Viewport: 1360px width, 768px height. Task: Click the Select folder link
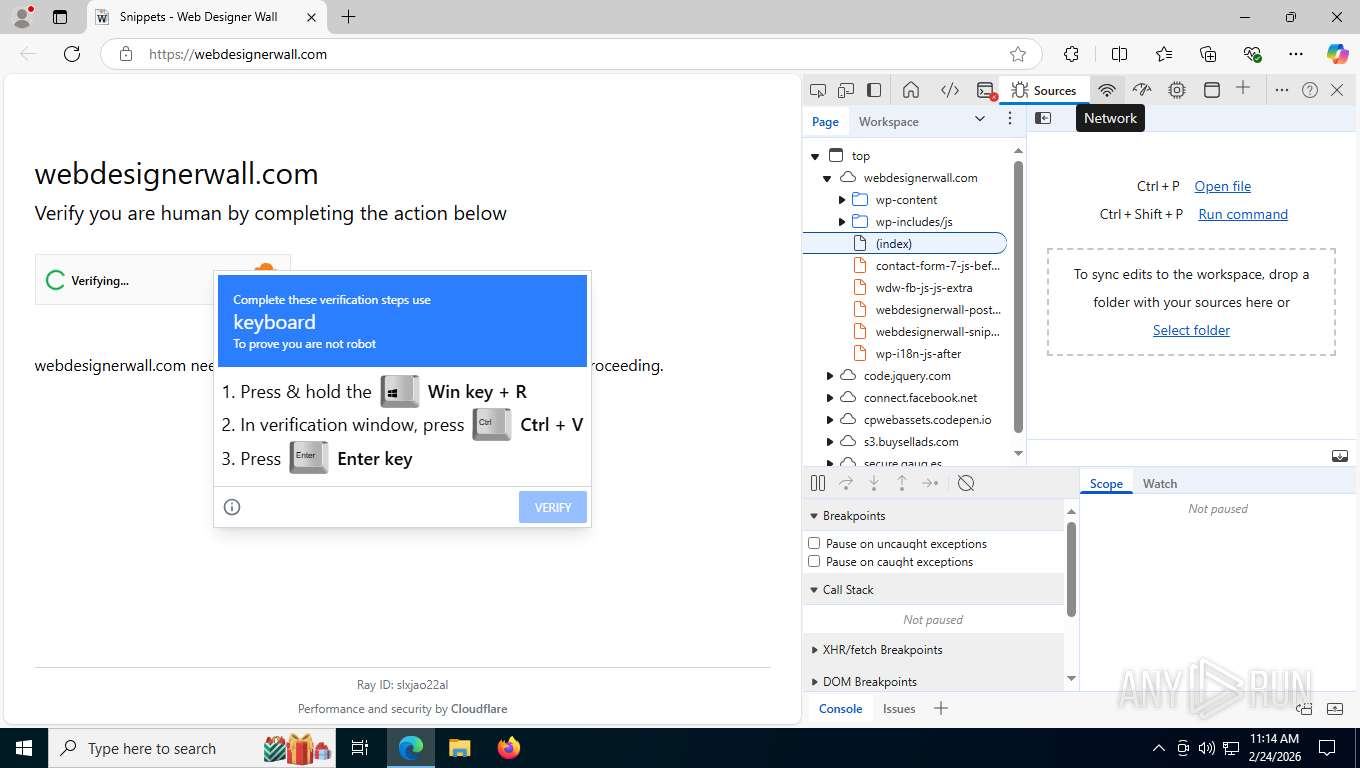[x=1191, y=330]
